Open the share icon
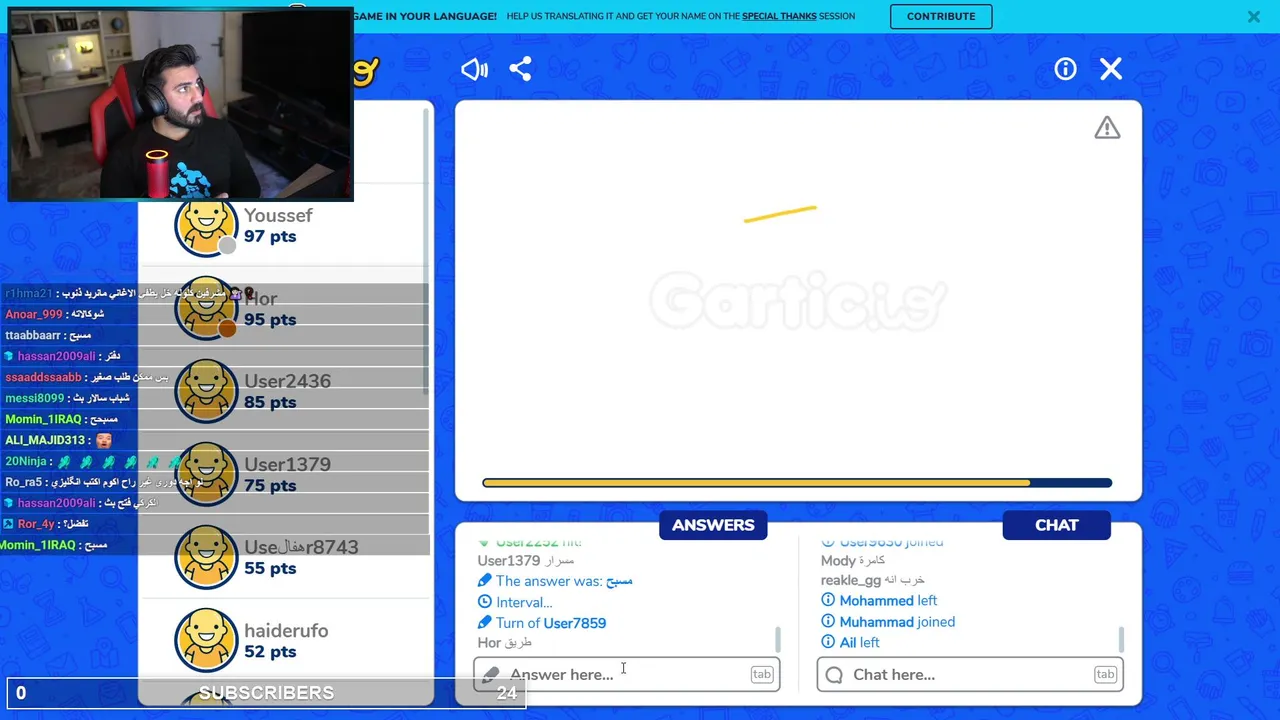This screenshot has width=1280, height=720. coord(520,69)
